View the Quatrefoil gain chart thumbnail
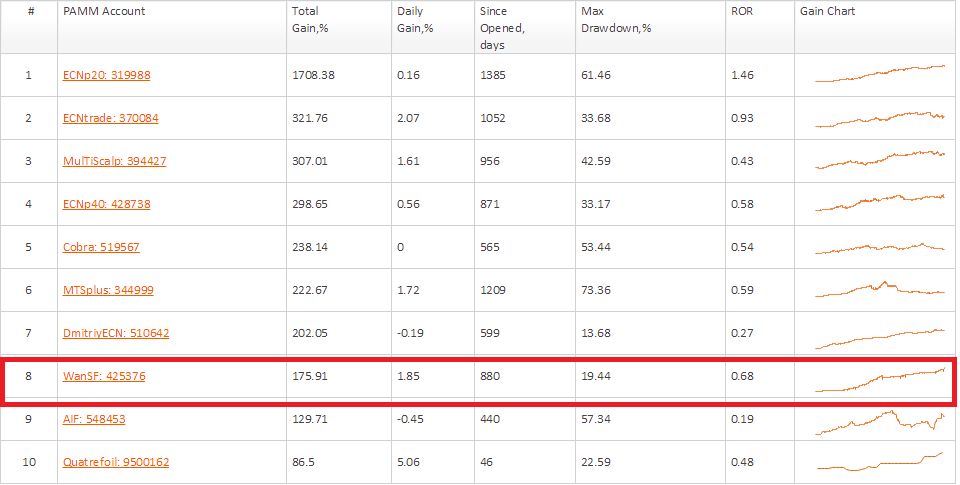Screen dimensions: 960x485 pos(879,462)
